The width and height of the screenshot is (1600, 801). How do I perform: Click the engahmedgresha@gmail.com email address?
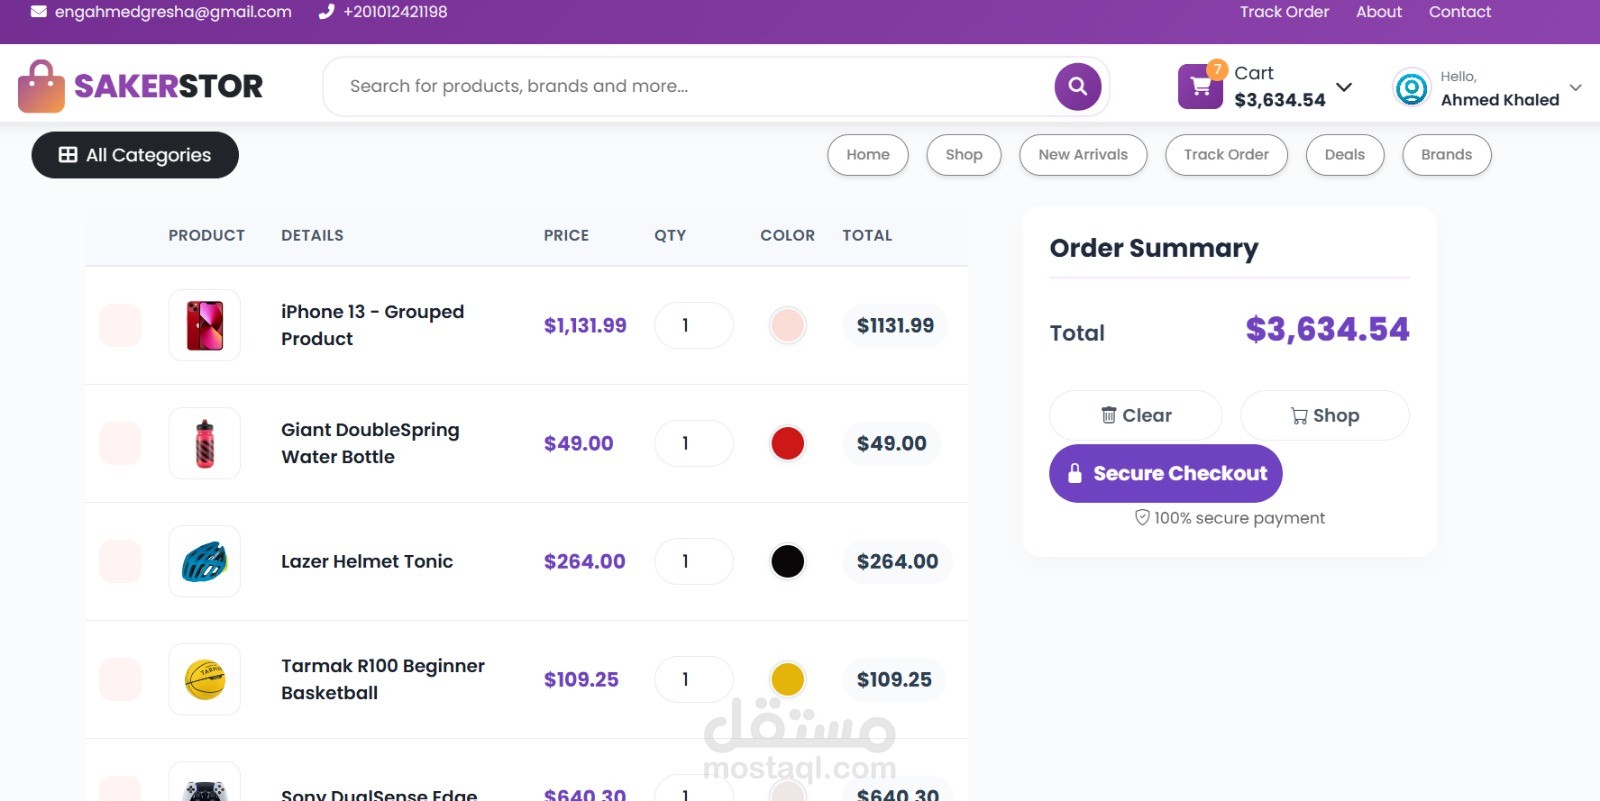pos(173,12)
